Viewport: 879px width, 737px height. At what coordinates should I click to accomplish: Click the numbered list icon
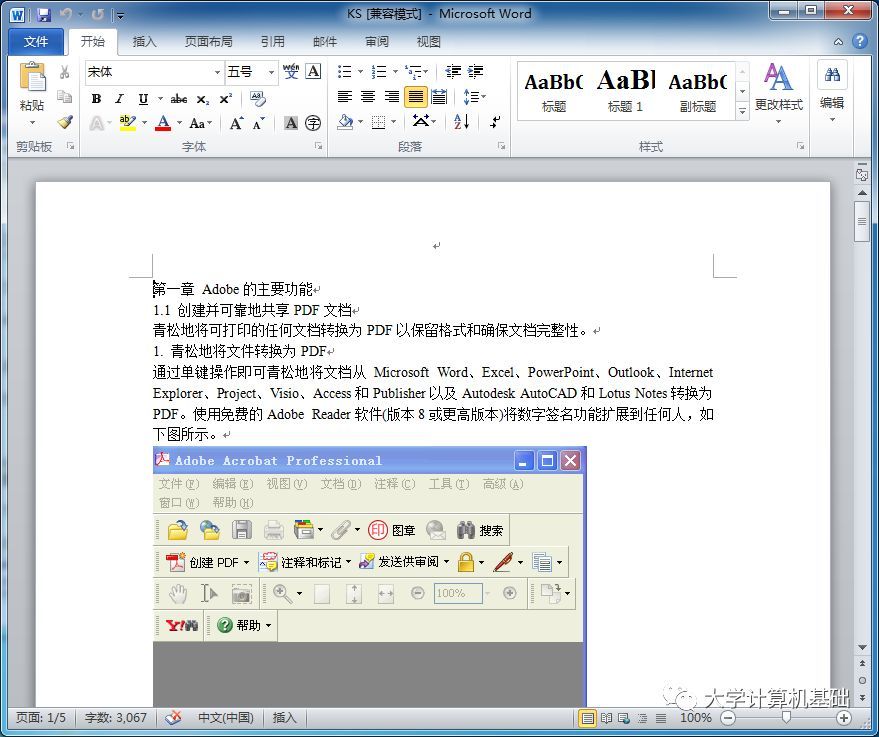pos(379,71)
